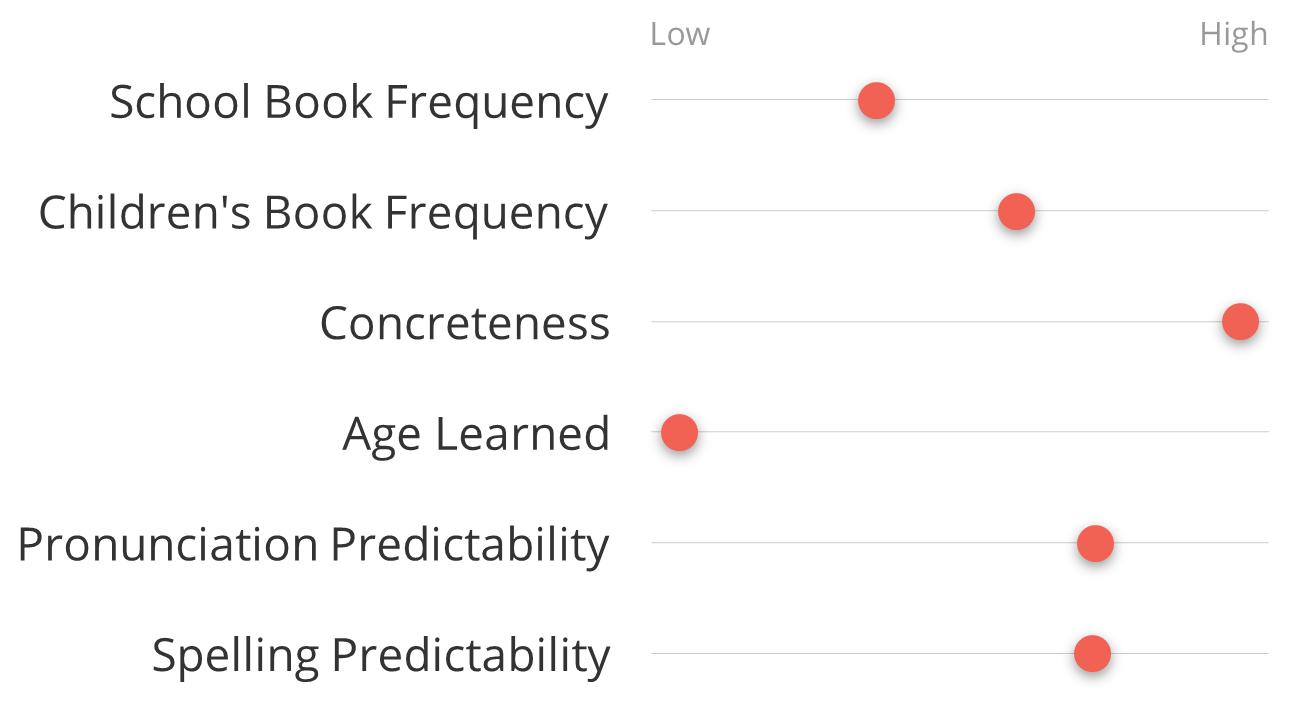
Task: Click the high end of the Spelling Predictability track
Action: point(1260,654)
